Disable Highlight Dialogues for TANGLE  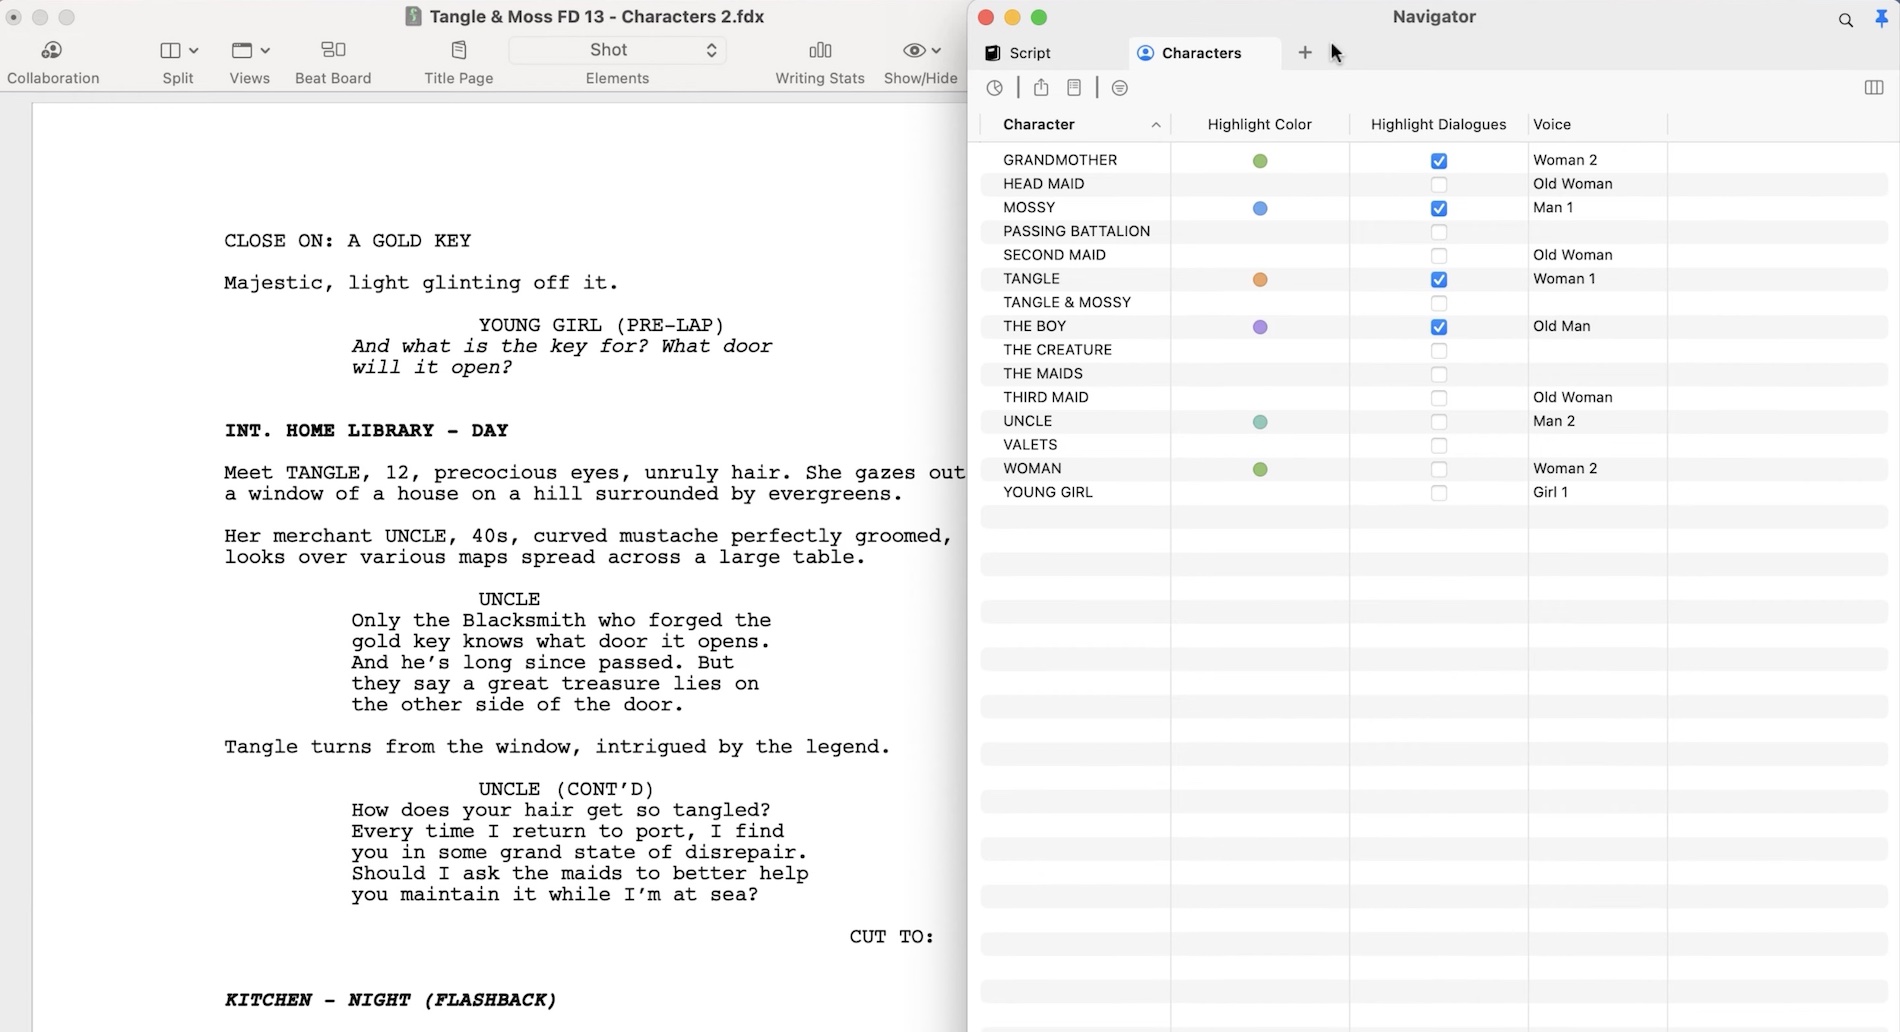click(1438, 280)
